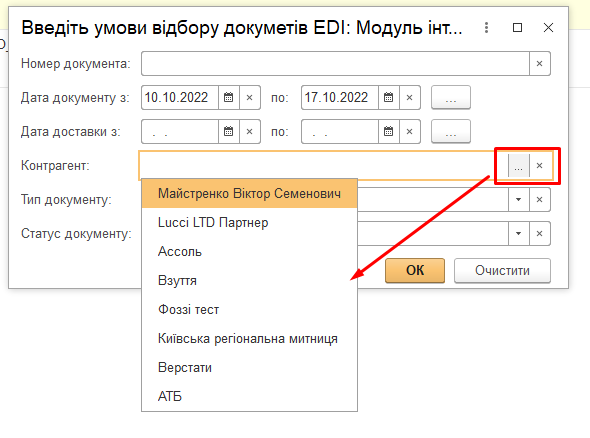Pick Верстати from the dropdown list

click(249, 367)
